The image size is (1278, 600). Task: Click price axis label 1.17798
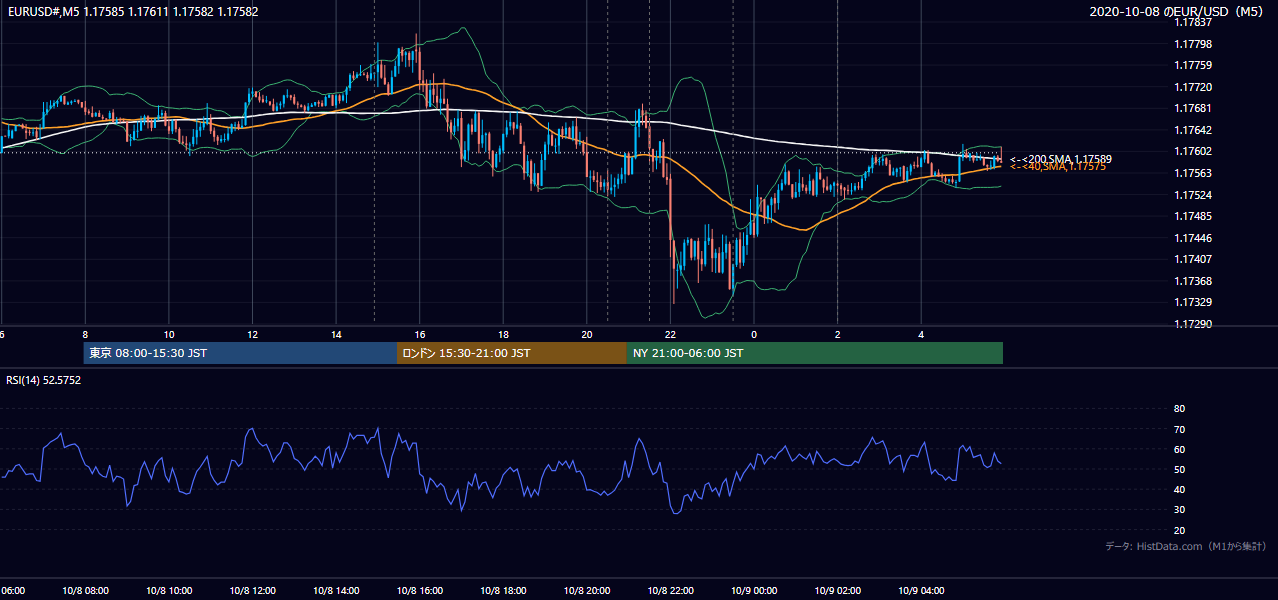(1193, 44)
